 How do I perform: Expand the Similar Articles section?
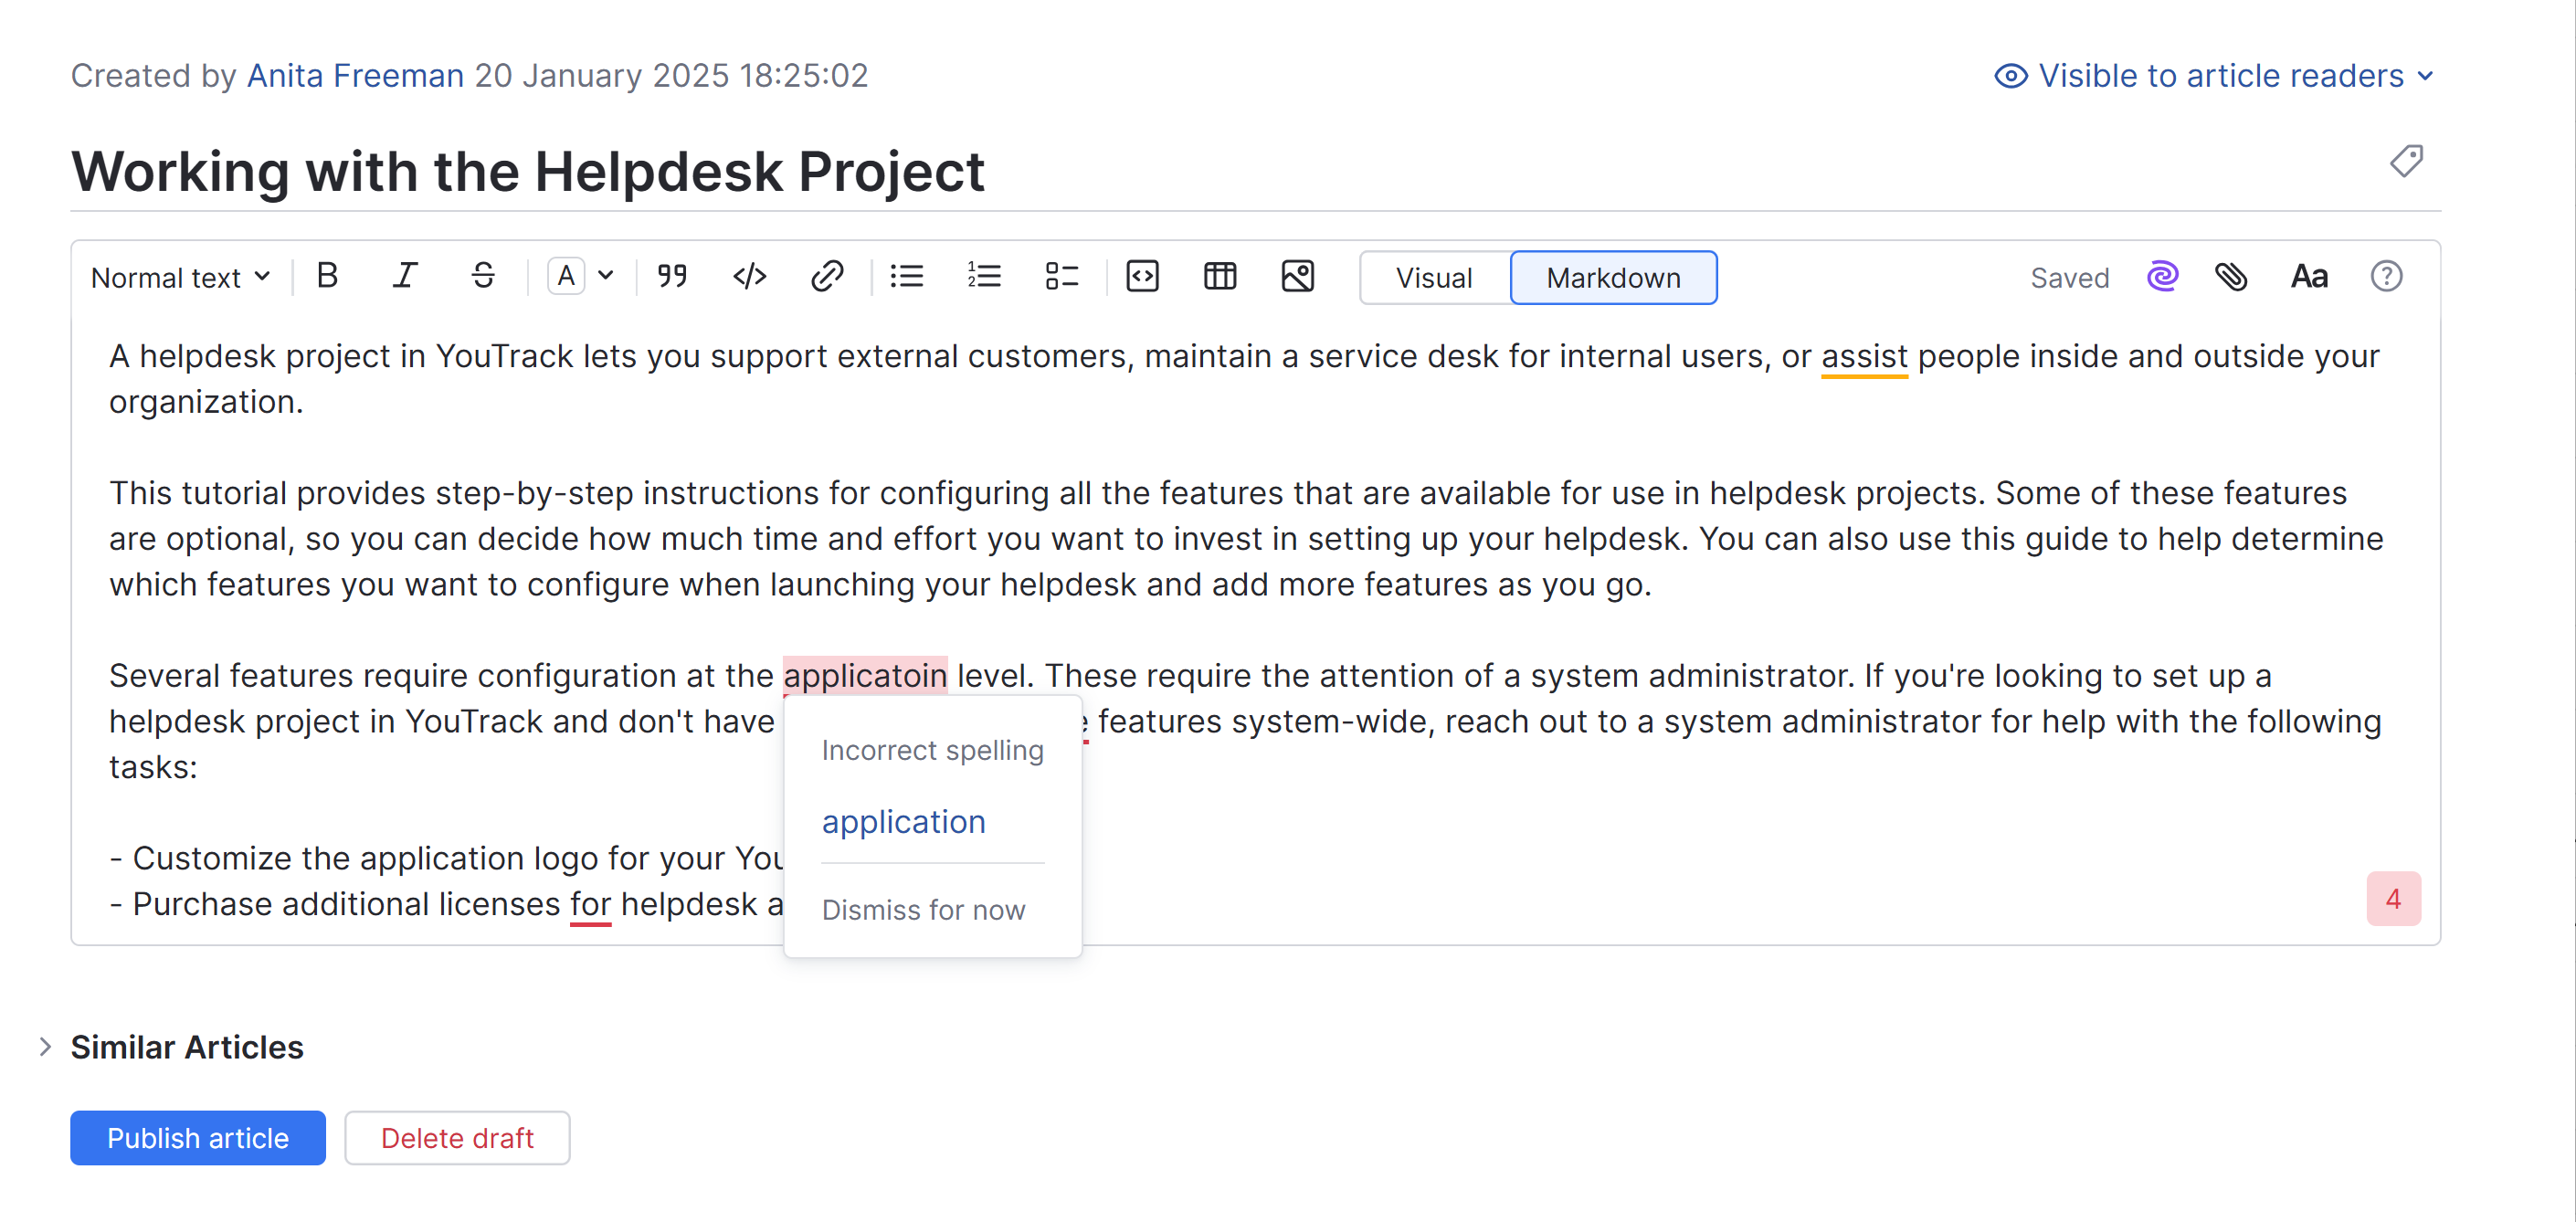click(x=46, y=1047)
